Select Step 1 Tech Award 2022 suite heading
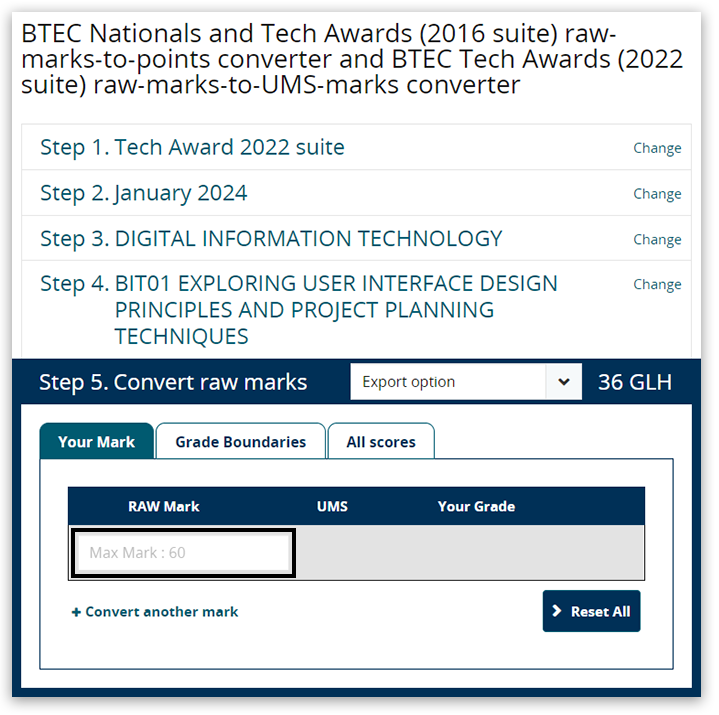The height and width of the screenshot is (715, 719). tap(192, 148)
